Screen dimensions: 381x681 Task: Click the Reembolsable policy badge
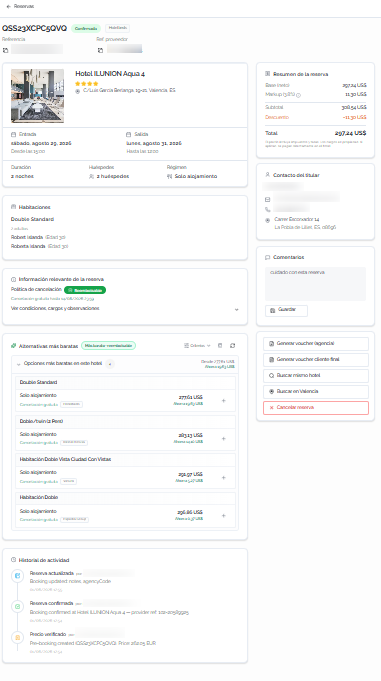[x=85, y=290]
